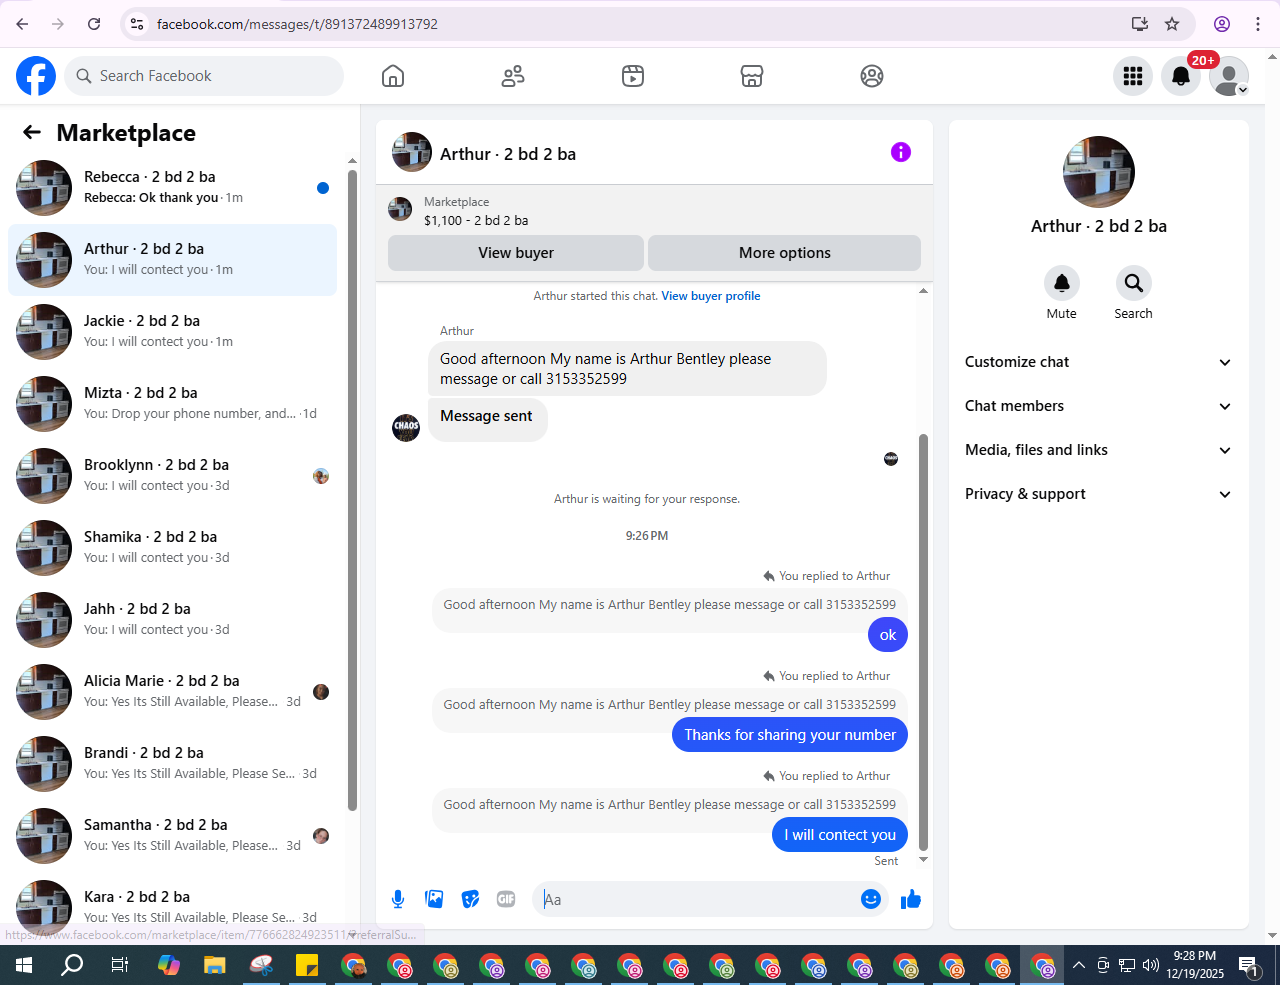Image resolution: width=1280 pixels, height=985 pixels.
Task: Open Windows taskbar search
Action: (72, 965)
